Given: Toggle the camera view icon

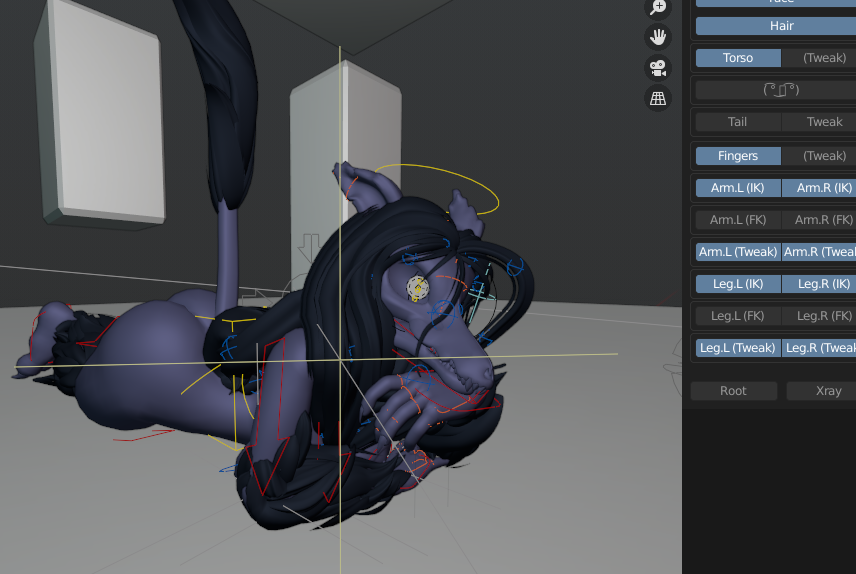Looking at the screenshot, I should tap(658, 68).
